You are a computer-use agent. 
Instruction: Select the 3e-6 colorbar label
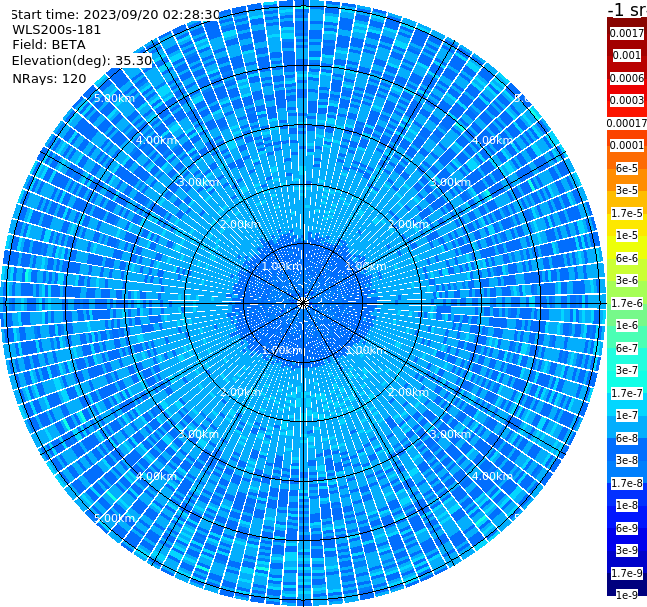click(627, 280)
